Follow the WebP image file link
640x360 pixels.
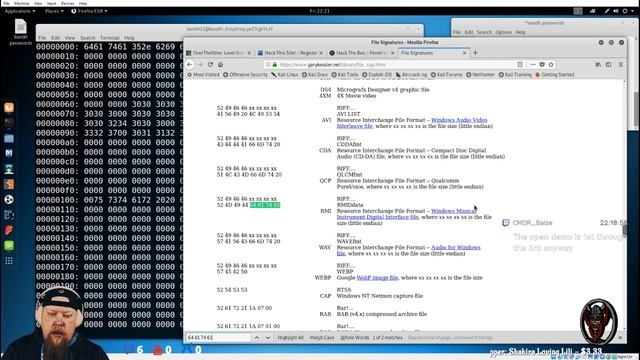pyautogui.click(x=377, y=278)
